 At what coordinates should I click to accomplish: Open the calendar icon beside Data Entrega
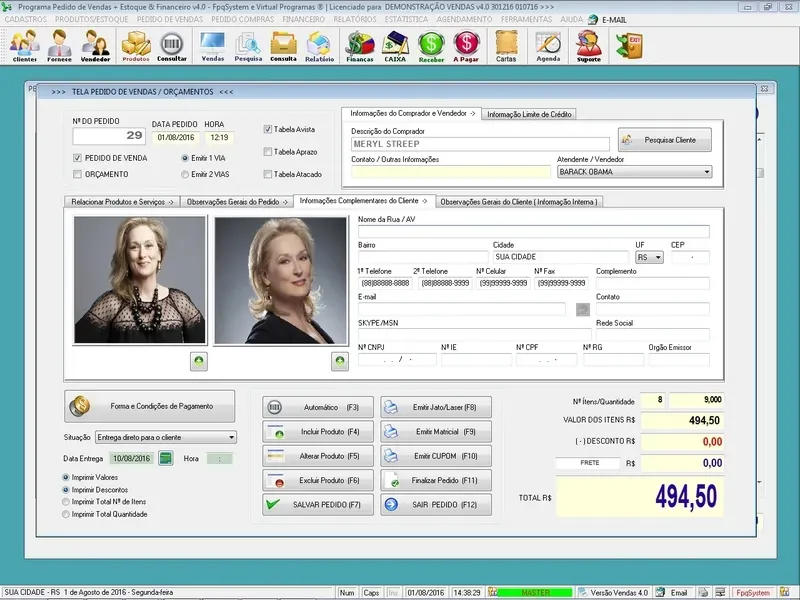166,459
